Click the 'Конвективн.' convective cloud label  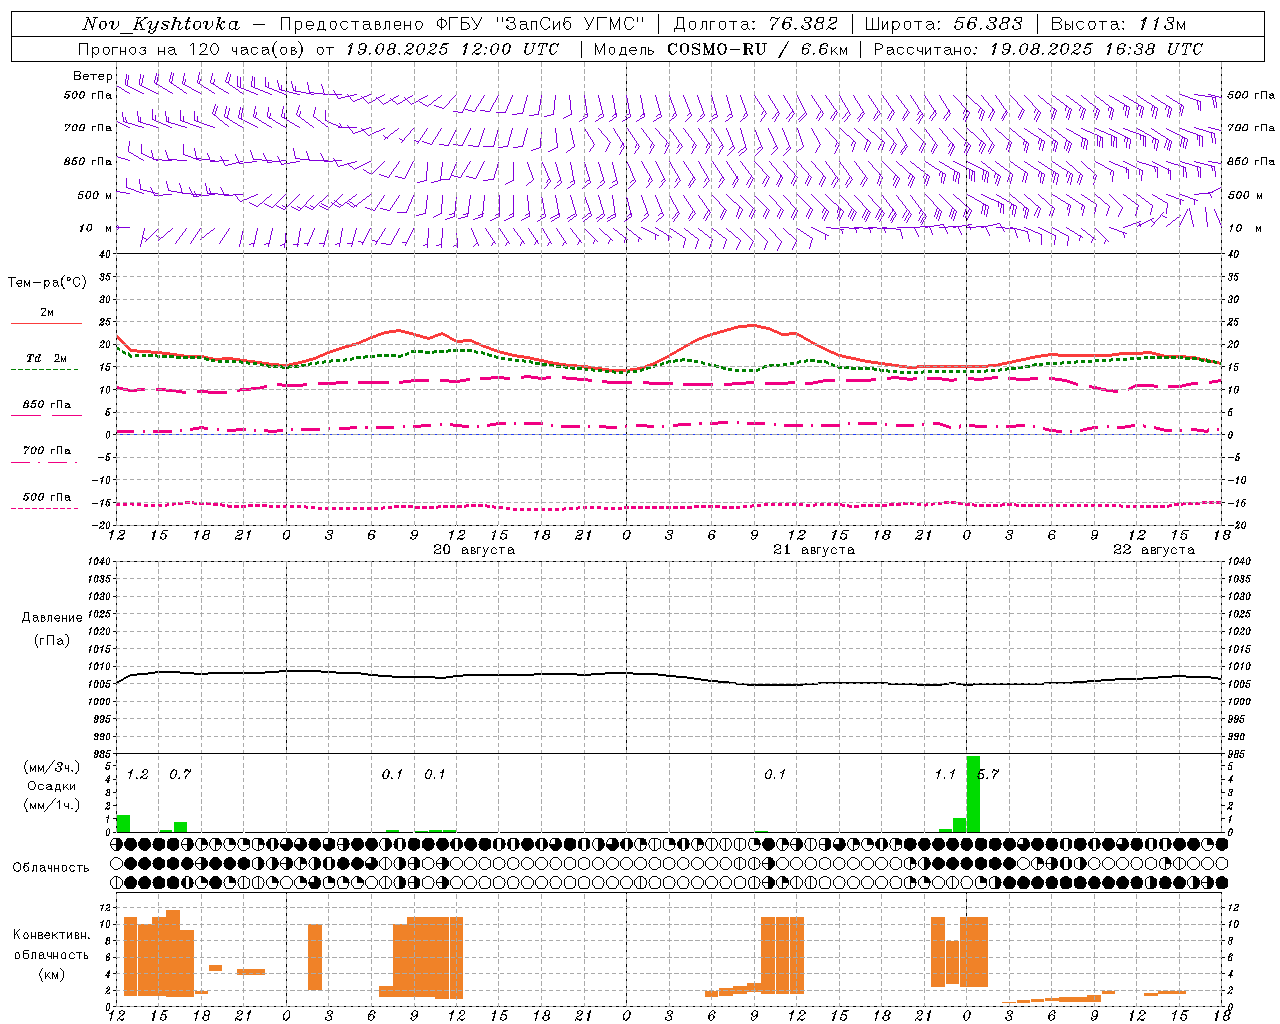[51, 935]
